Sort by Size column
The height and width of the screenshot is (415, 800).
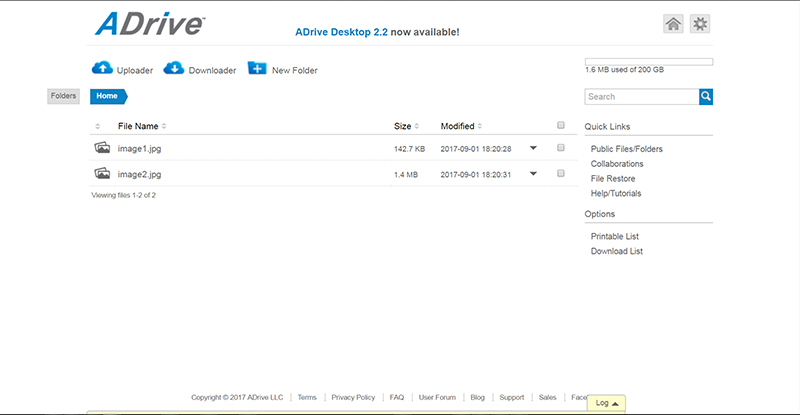(406, 126)
